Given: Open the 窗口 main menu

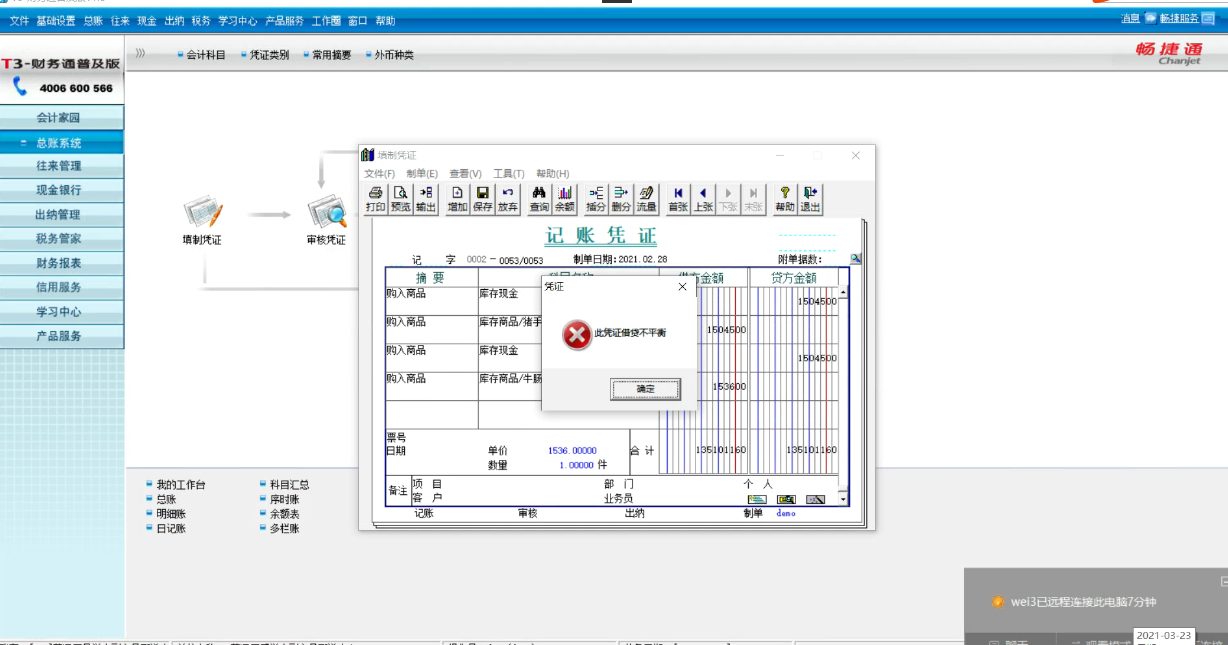Looking at the screenshot, I should 357,21.
